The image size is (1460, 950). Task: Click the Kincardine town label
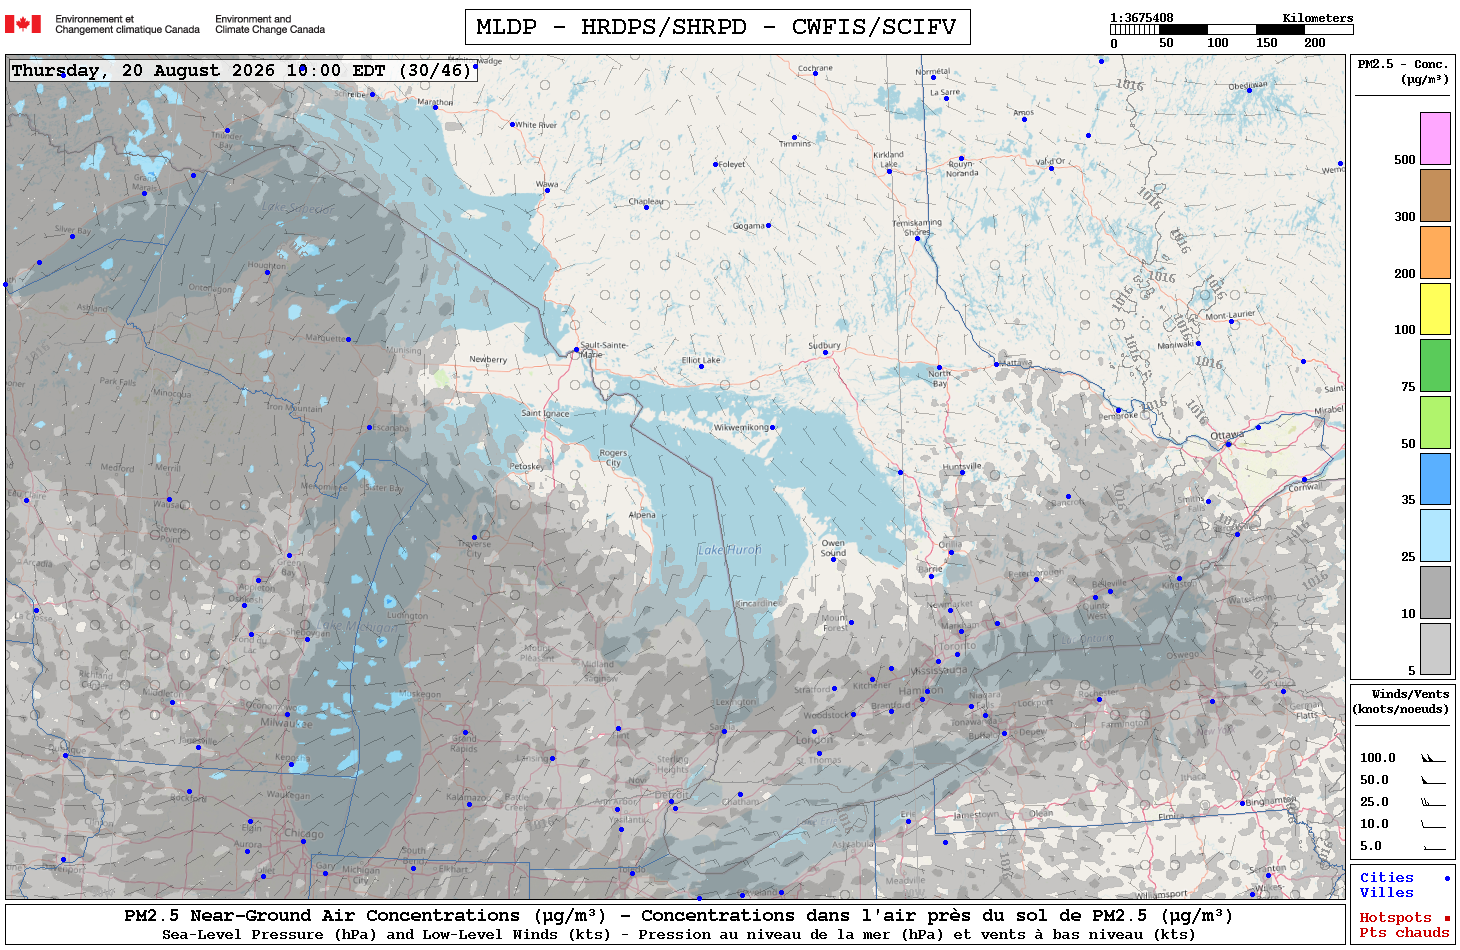point(756,603)
